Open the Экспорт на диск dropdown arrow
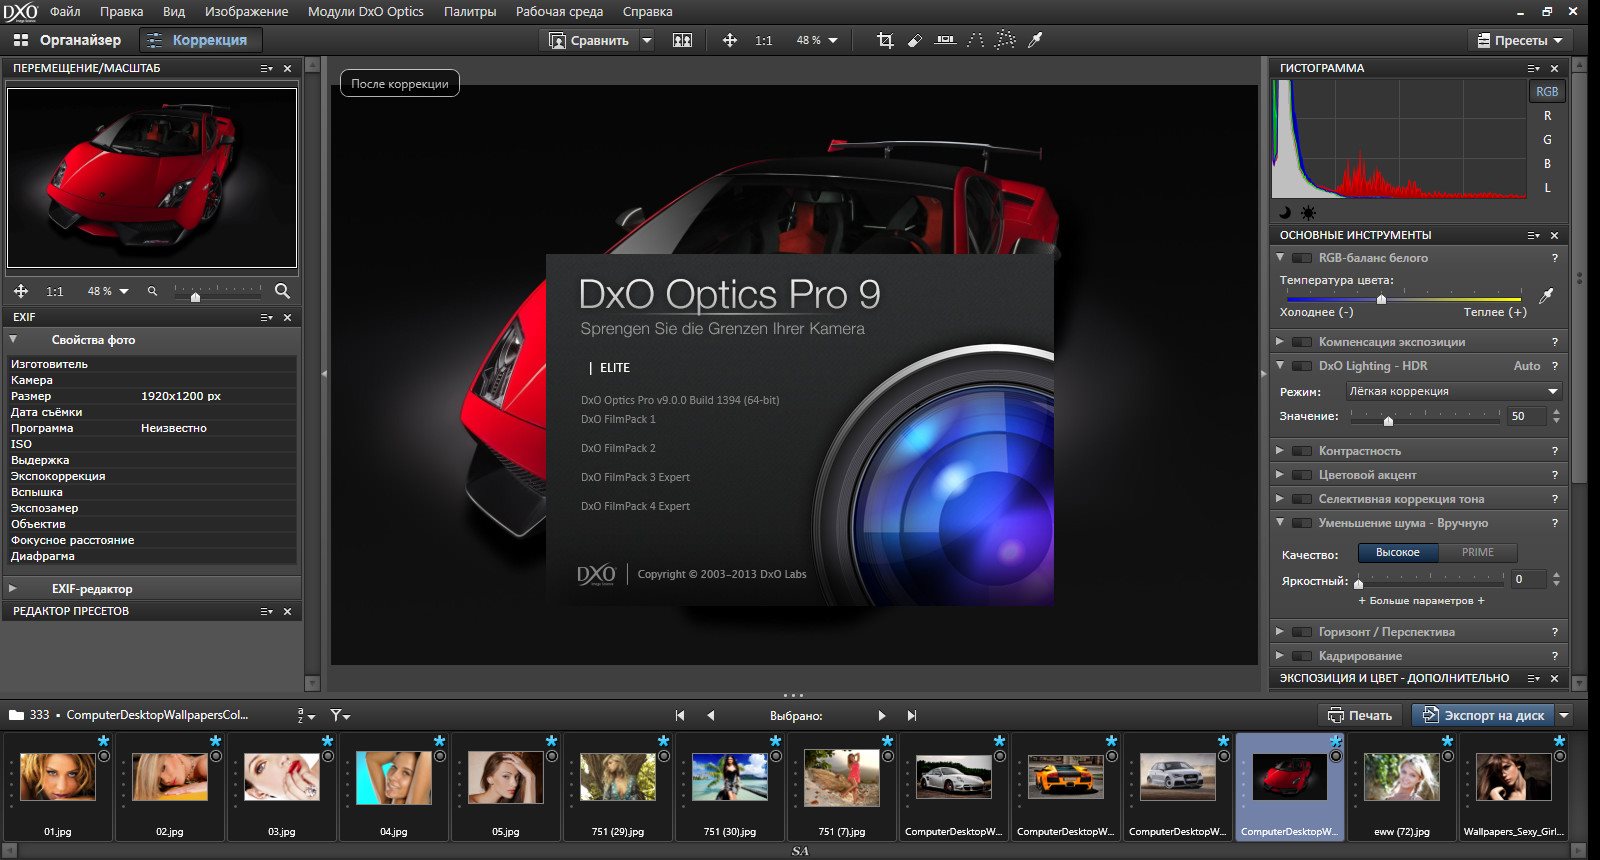Image resolution: width=1600 pixels, height=860 pixels. 1564,715
